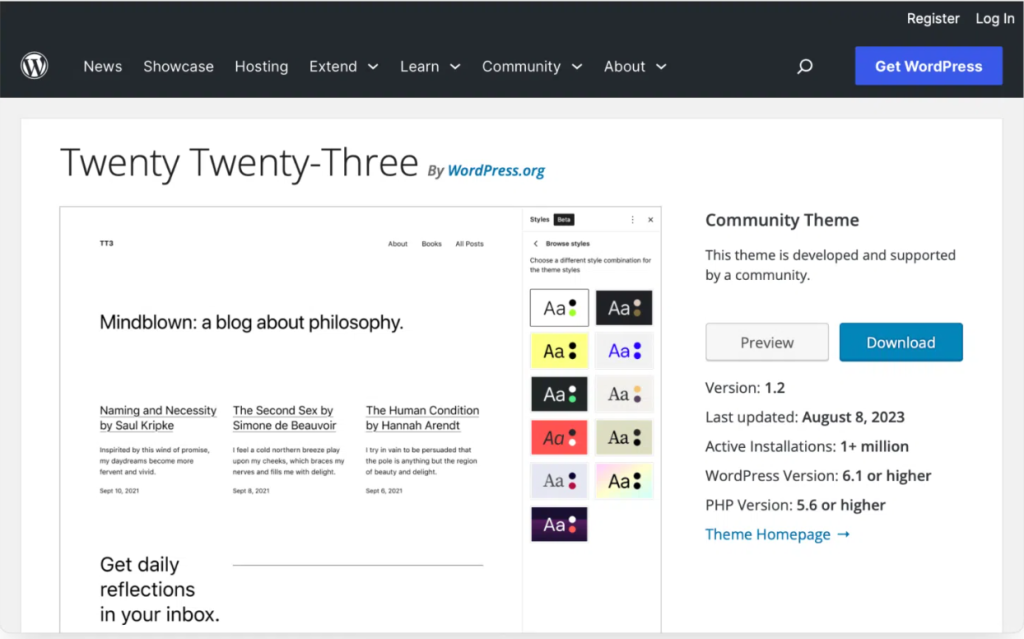Expand the Extend menu chevron
The height and width of the screenshot is (639, 1024).
click(373, 67)
